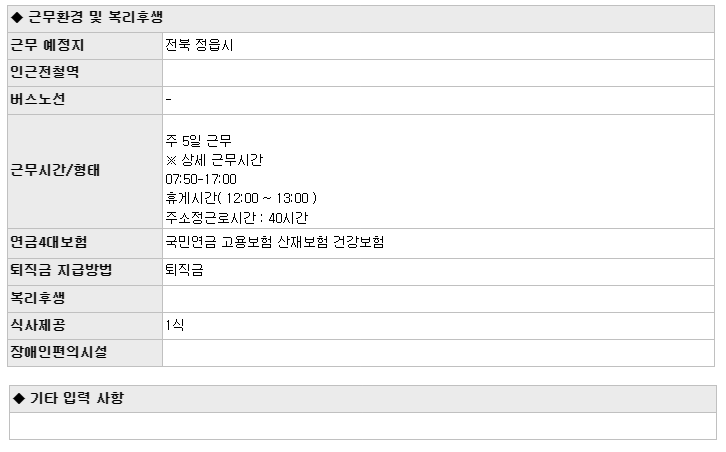Select the 장애인편의시설 label

coord(59,352)
